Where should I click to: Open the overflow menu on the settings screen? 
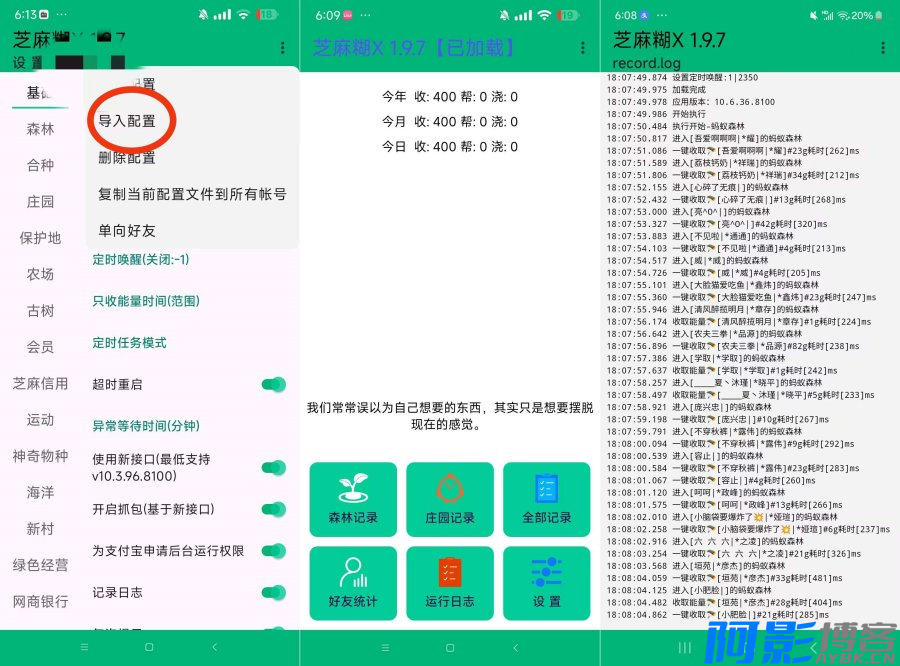point(282,48)
